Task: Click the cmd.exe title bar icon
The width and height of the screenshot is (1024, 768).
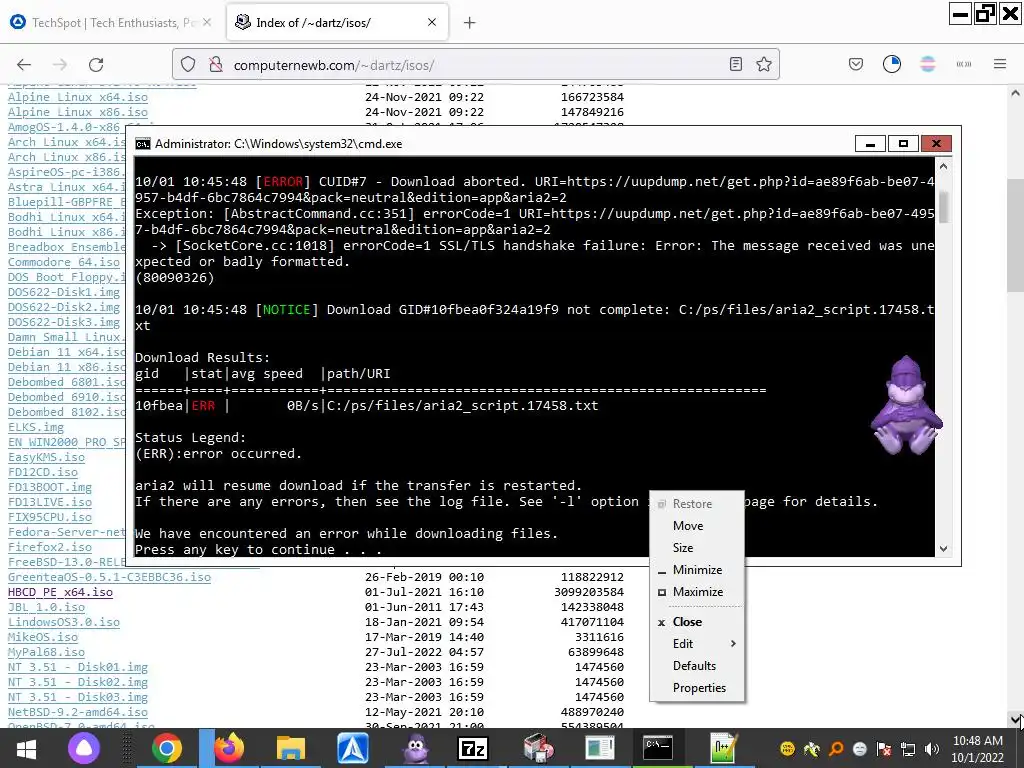Action: 142,144
